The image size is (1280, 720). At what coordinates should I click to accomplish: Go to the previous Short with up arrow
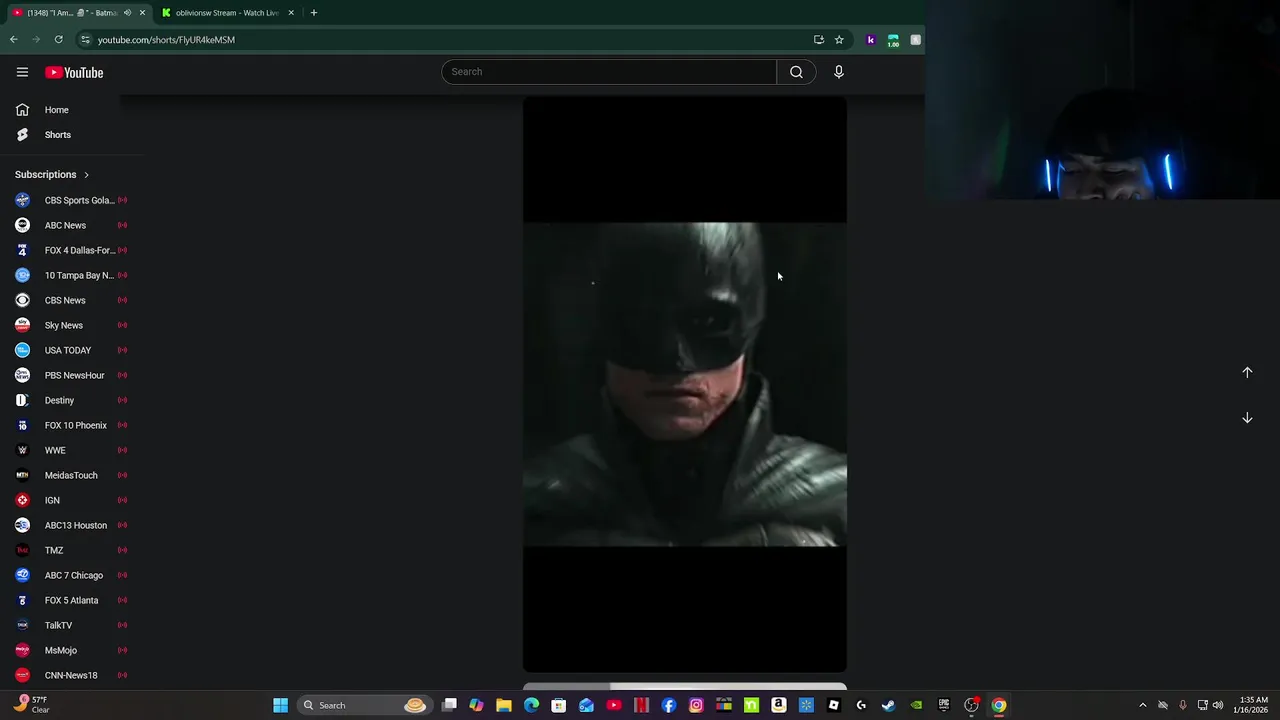1247,372
